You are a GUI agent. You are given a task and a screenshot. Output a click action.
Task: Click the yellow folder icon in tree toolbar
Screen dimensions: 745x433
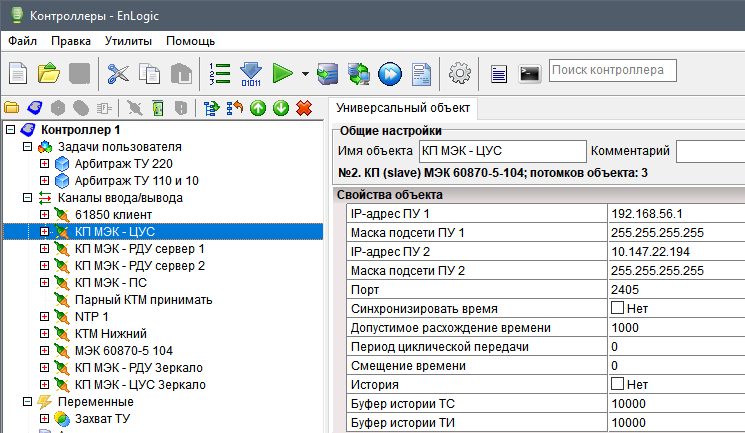(11, 108)
